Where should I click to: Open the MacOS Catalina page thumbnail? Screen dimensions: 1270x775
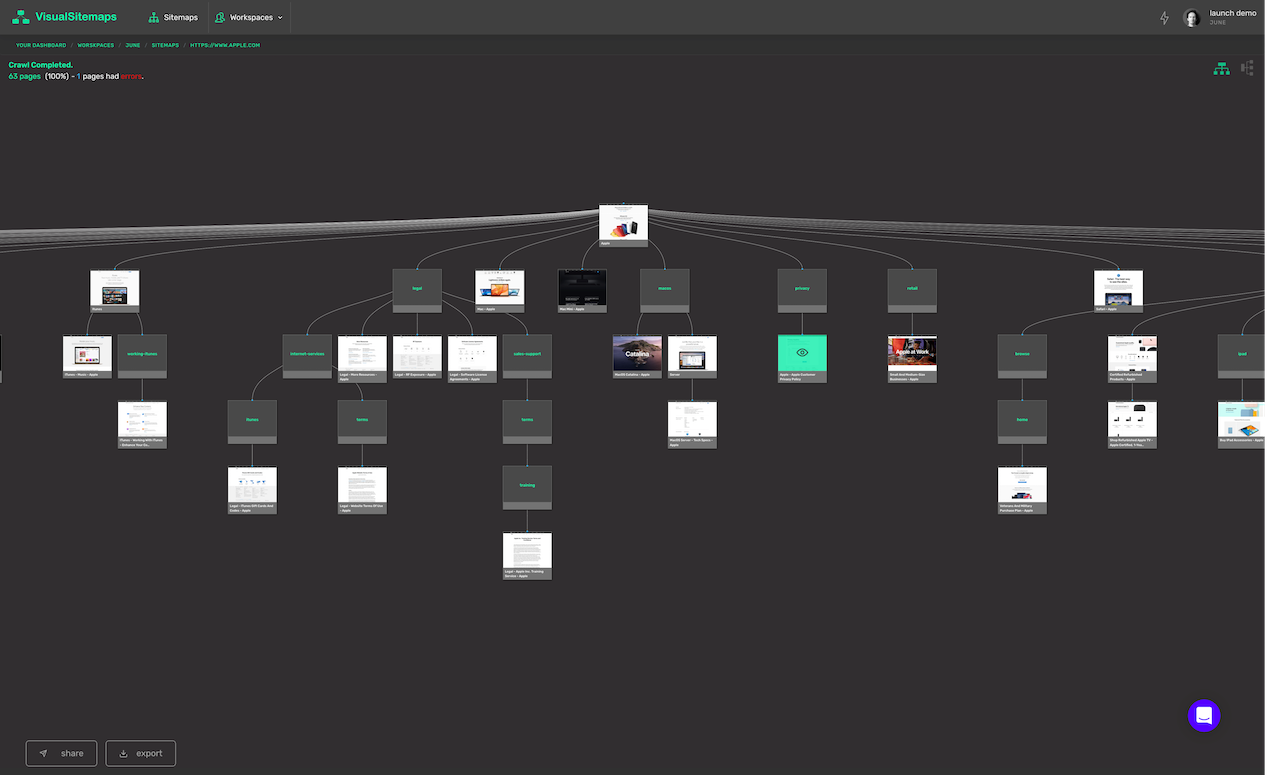click(637, 357)
